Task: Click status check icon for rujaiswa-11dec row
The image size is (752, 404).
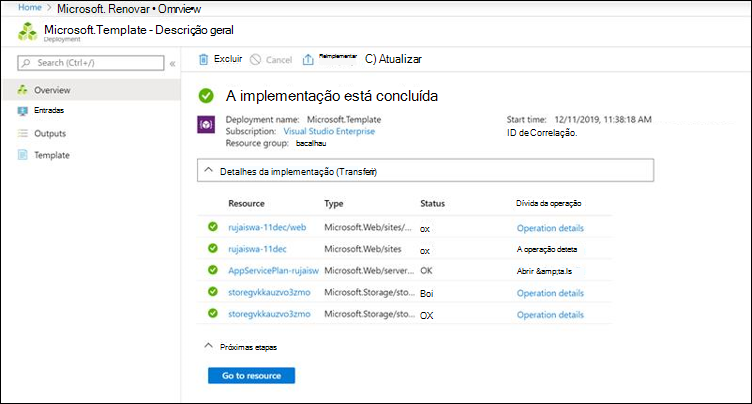Action: click(x=213, y=248)
